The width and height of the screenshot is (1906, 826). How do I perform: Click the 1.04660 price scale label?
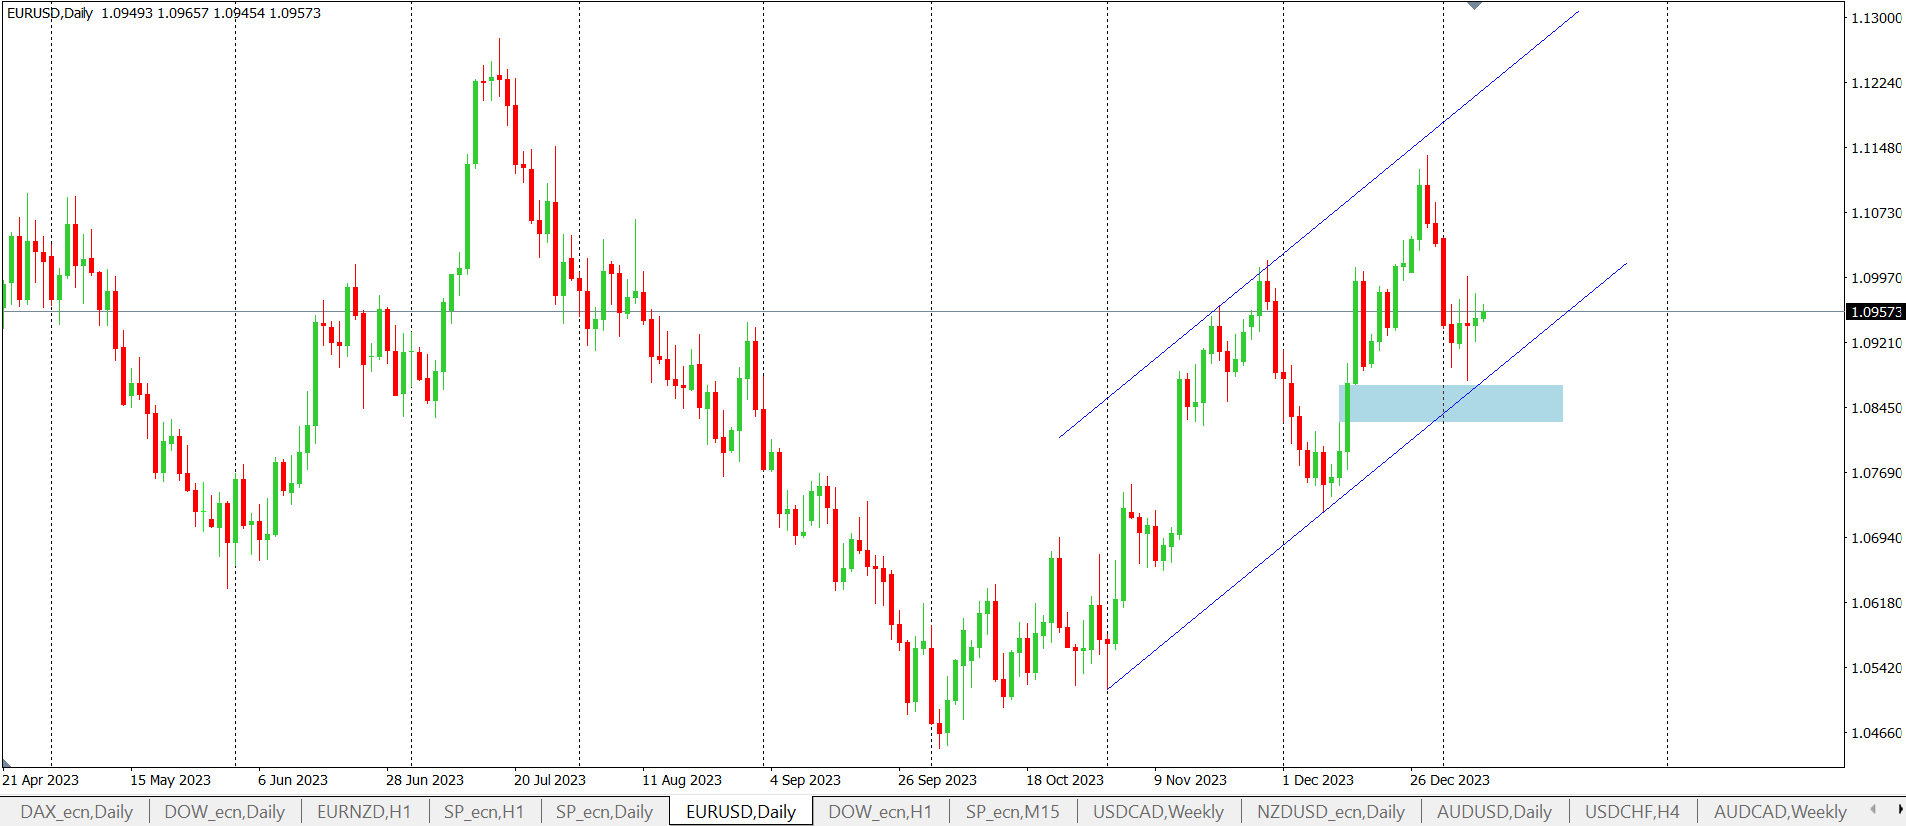1876,733
